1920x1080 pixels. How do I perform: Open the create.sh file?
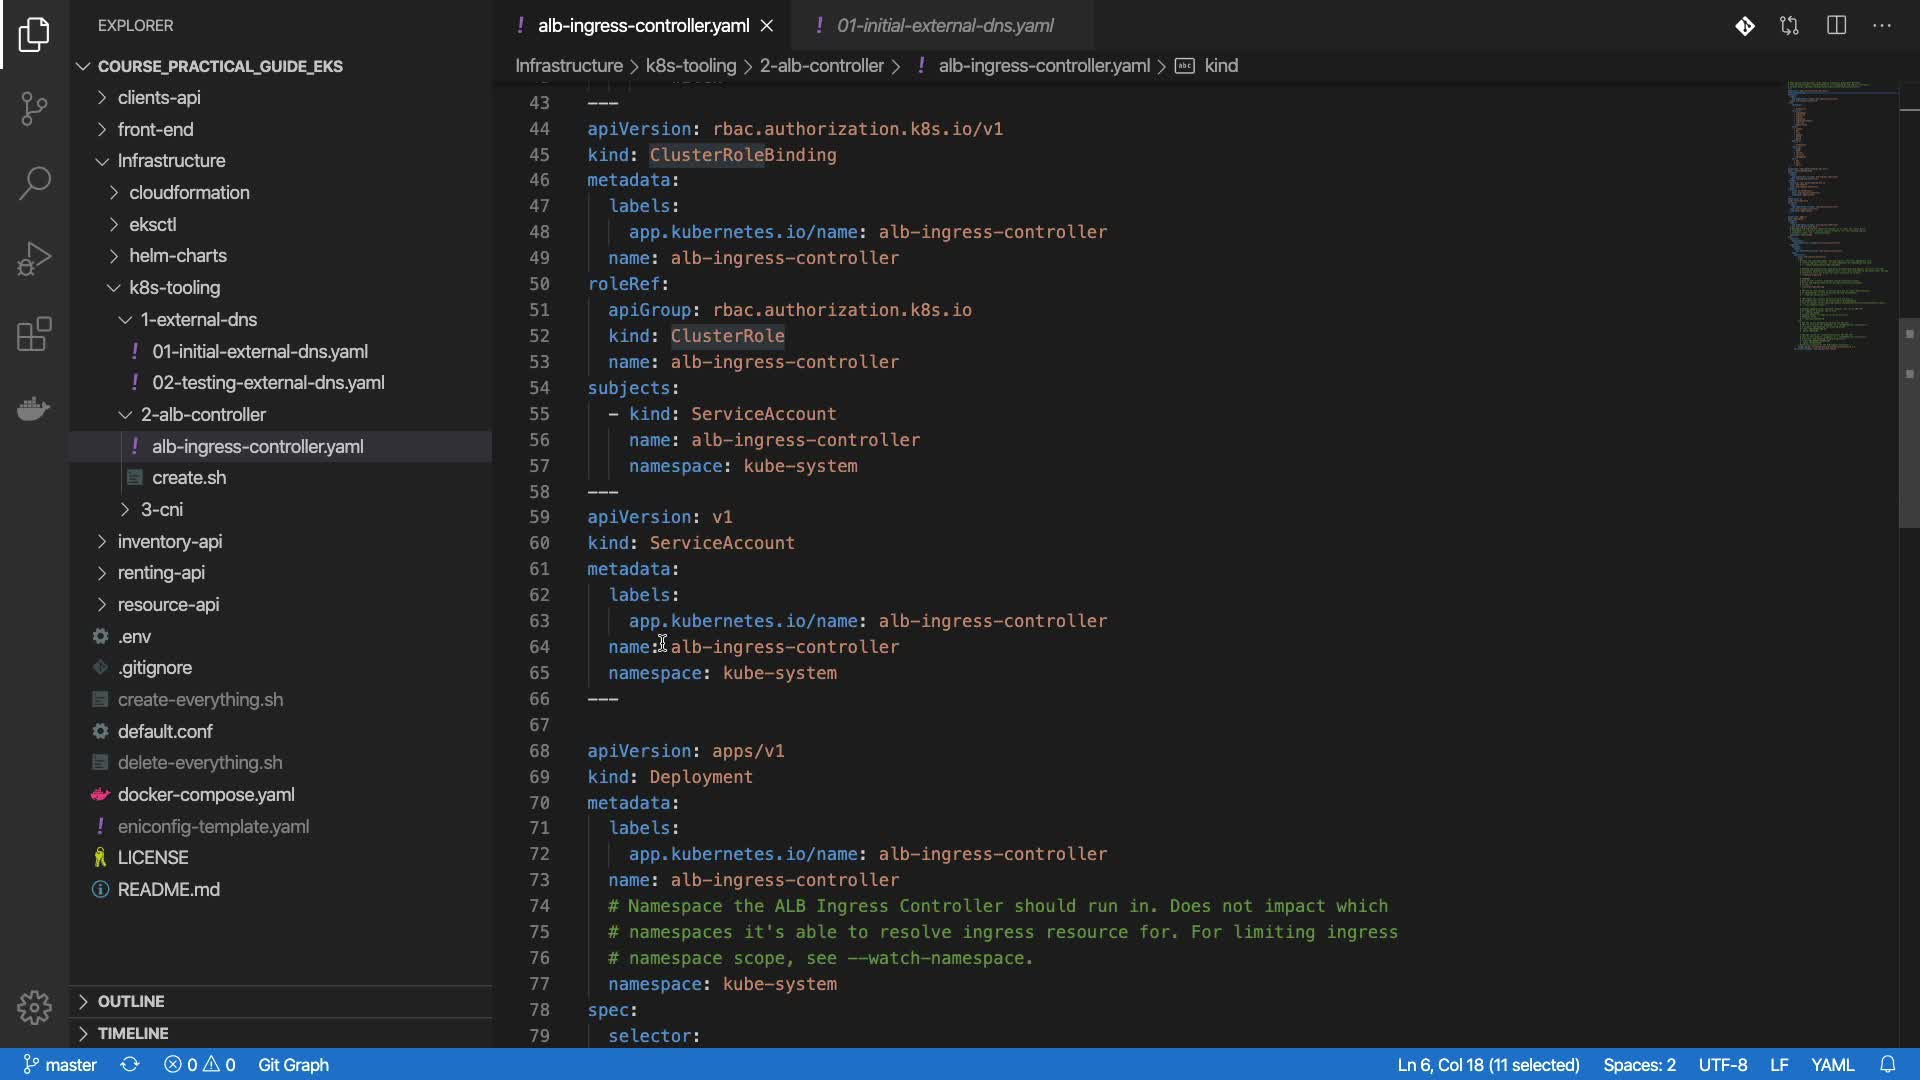tap(189, 478)
